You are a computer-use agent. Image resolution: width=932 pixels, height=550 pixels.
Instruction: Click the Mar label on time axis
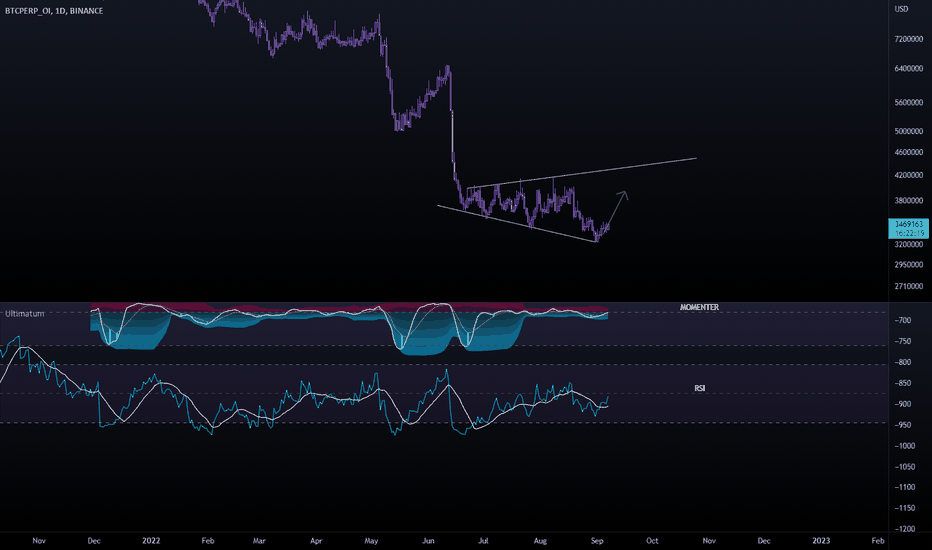coord(259,540)
